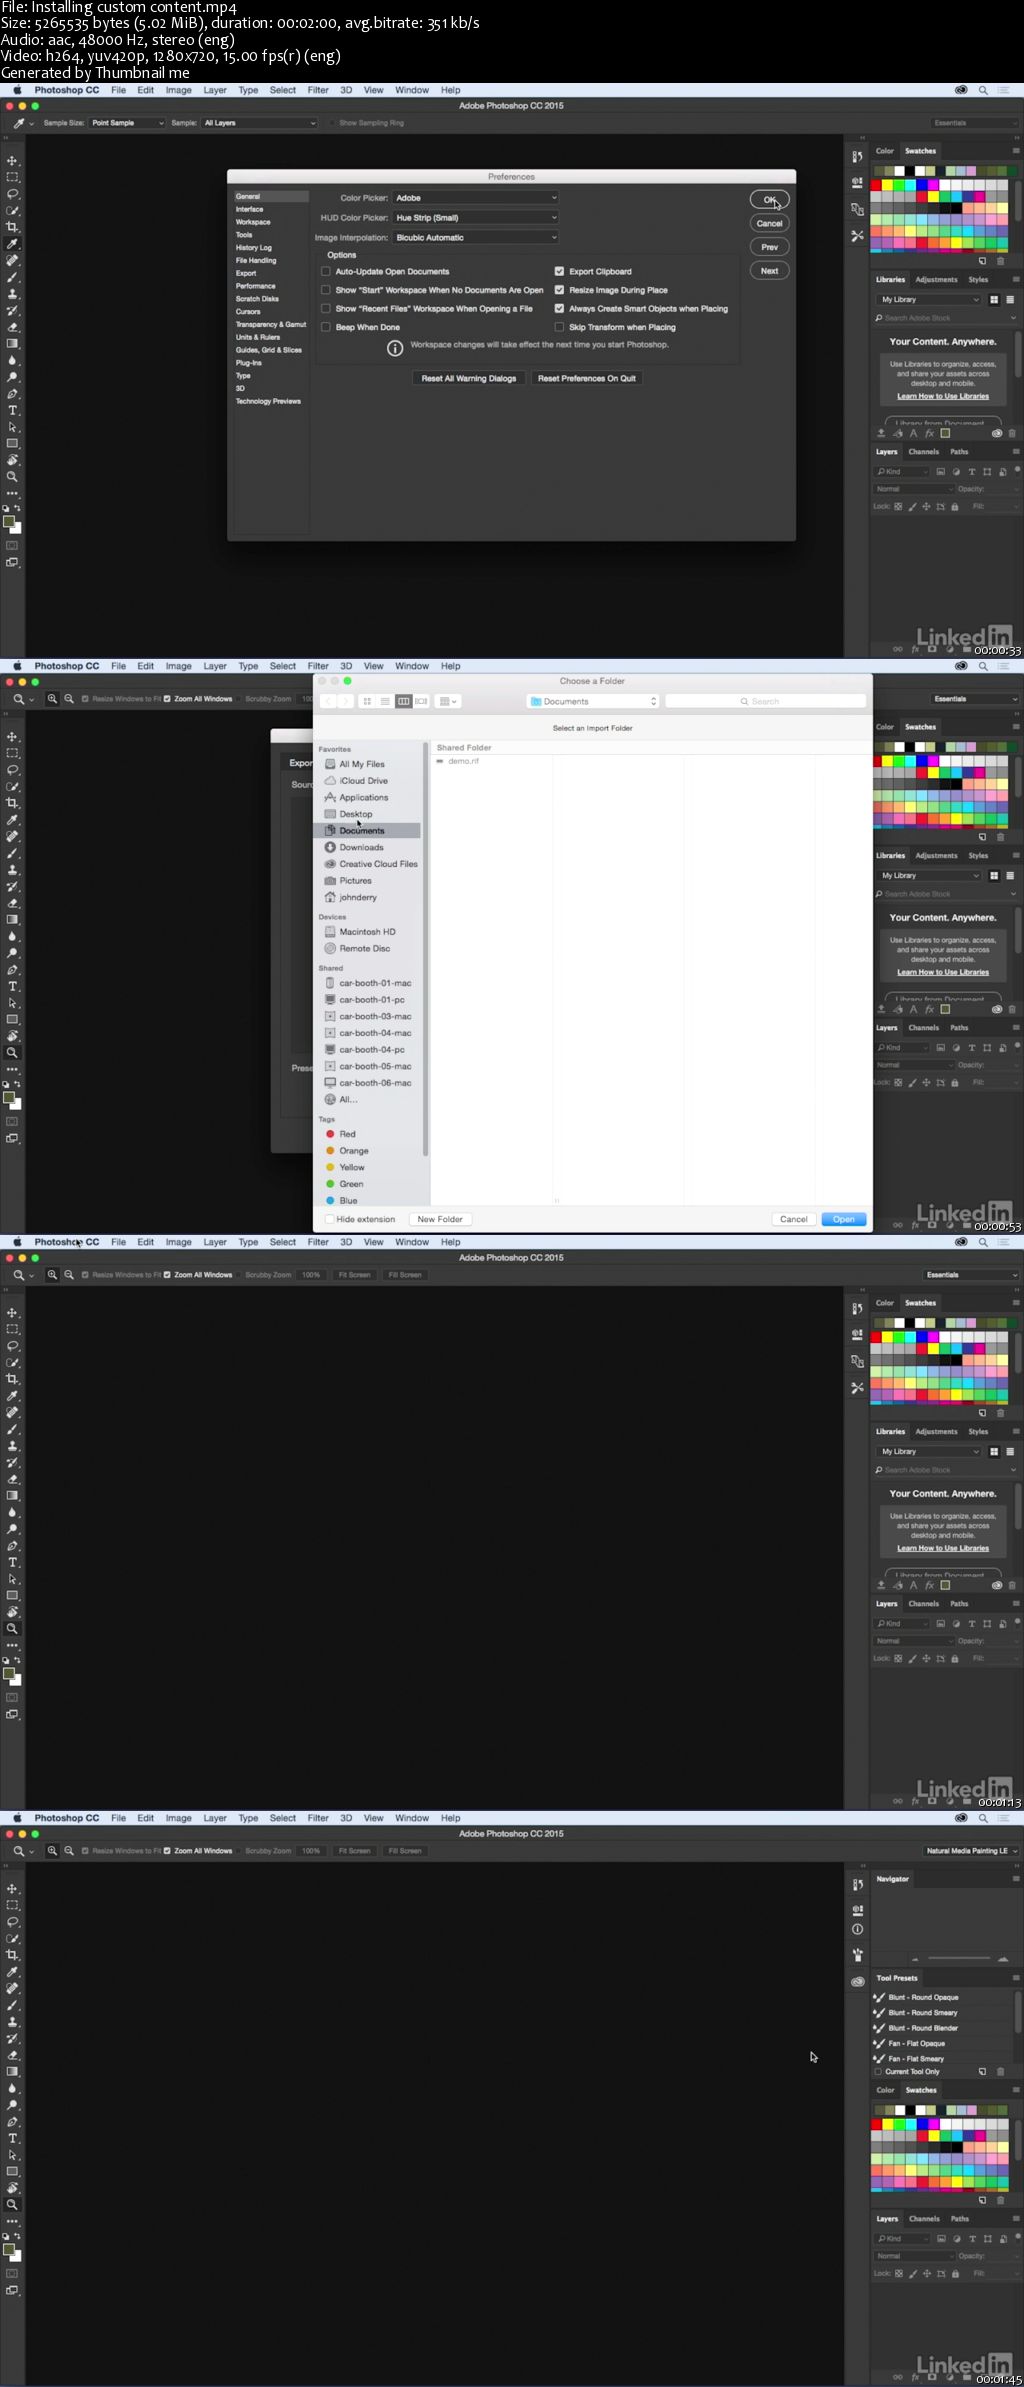This screenshot has height=2387, width=1024.
Task: Open Color Picker dropdown showing Adobe
Action: coord(476,198)
